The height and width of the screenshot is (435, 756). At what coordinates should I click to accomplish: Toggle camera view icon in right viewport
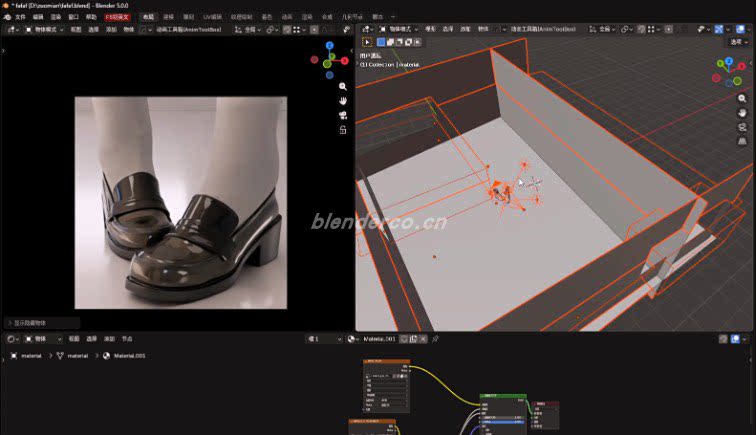point(742,127)
